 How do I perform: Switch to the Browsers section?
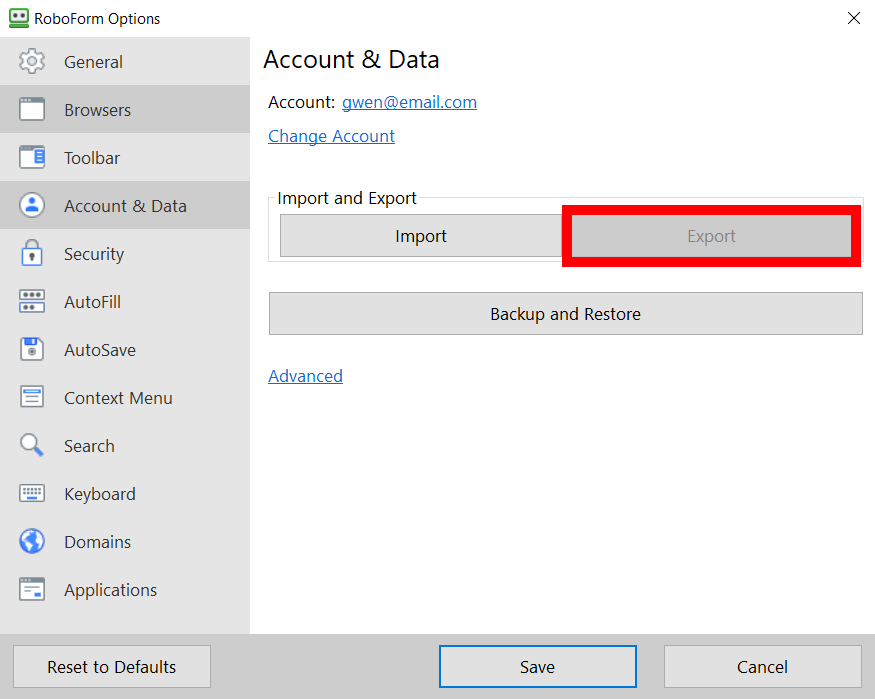click(x=125, y=109)
